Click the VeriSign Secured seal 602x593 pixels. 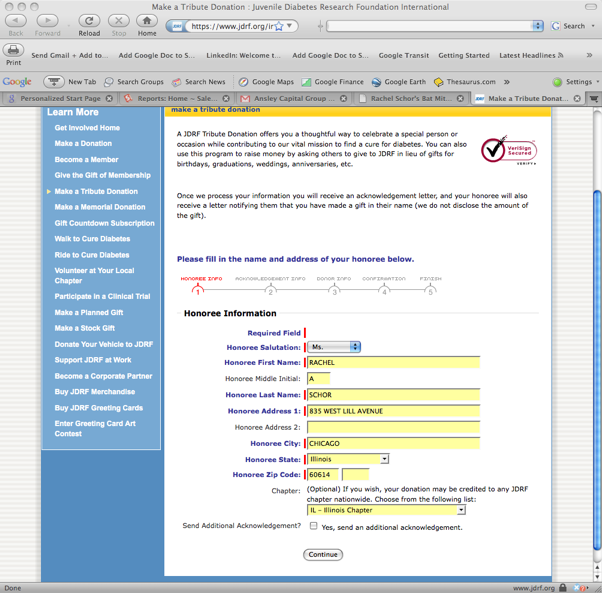[509, 150]
